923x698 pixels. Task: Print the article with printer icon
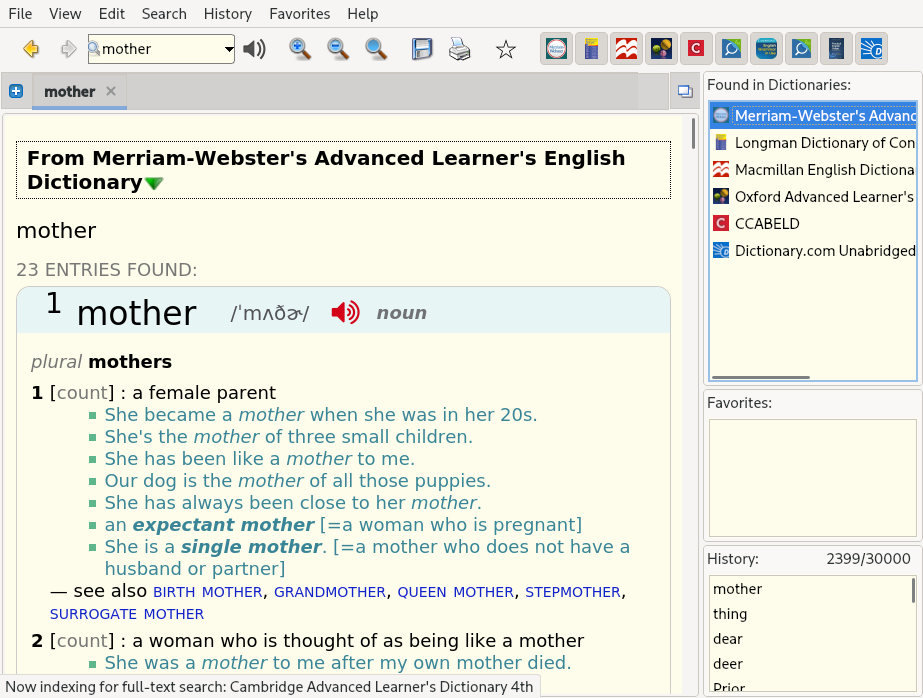[x=459, y=49]
